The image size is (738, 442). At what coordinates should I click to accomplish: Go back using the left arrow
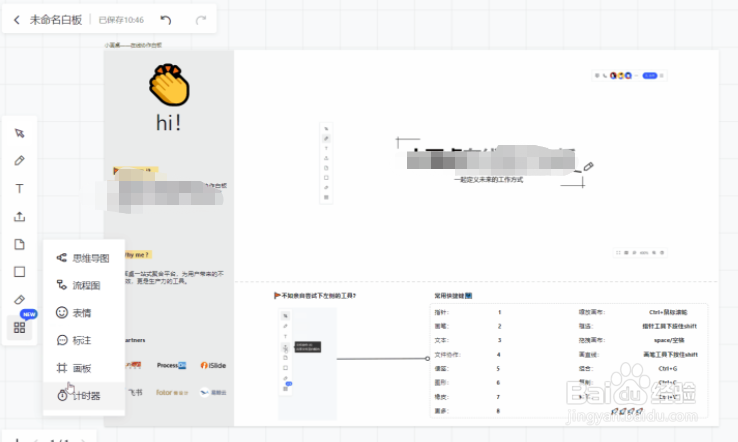[x=16, y=20]
